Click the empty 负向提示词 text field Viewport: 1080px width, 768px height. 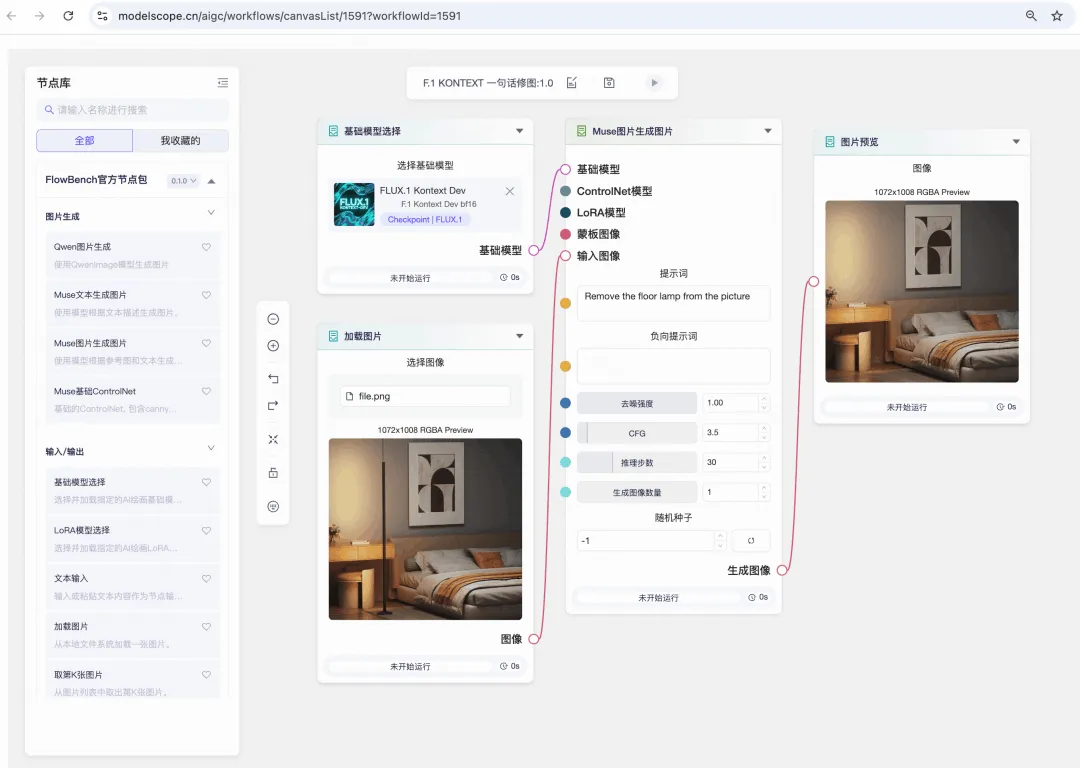pyautogui.click(x=673, y=366)
